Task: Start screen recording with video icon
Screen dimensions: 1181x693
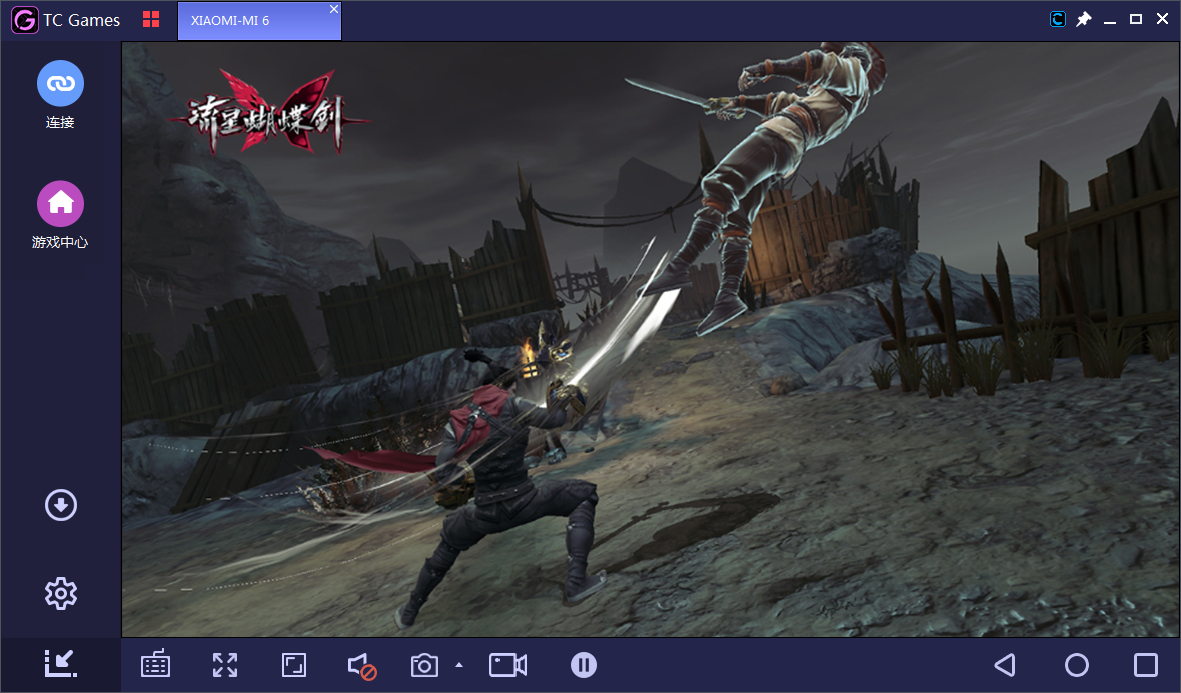Action: pyautogui.click(x=508, y=665)
